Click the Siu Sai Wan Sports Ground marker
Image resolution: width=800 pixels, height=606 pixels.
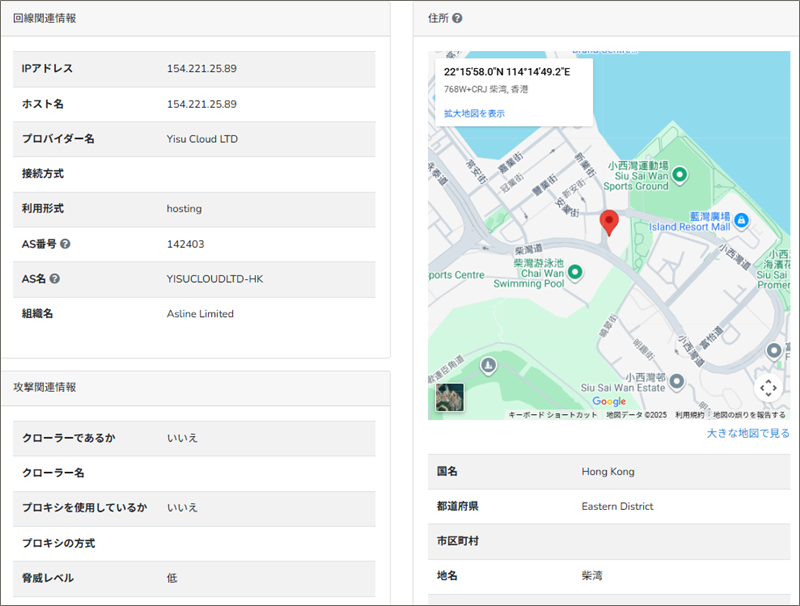(x=679, y=176)
